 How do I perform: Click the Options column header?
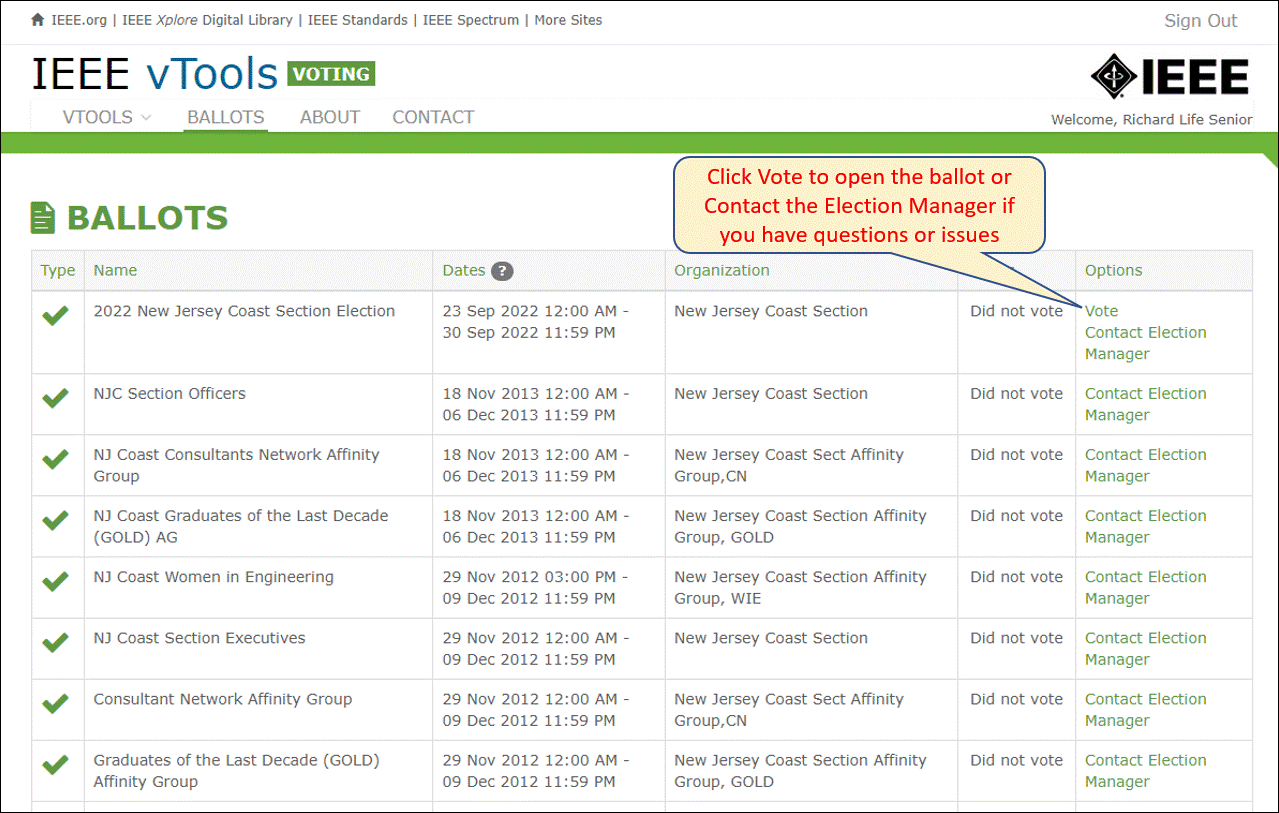tap(1114, 270)
